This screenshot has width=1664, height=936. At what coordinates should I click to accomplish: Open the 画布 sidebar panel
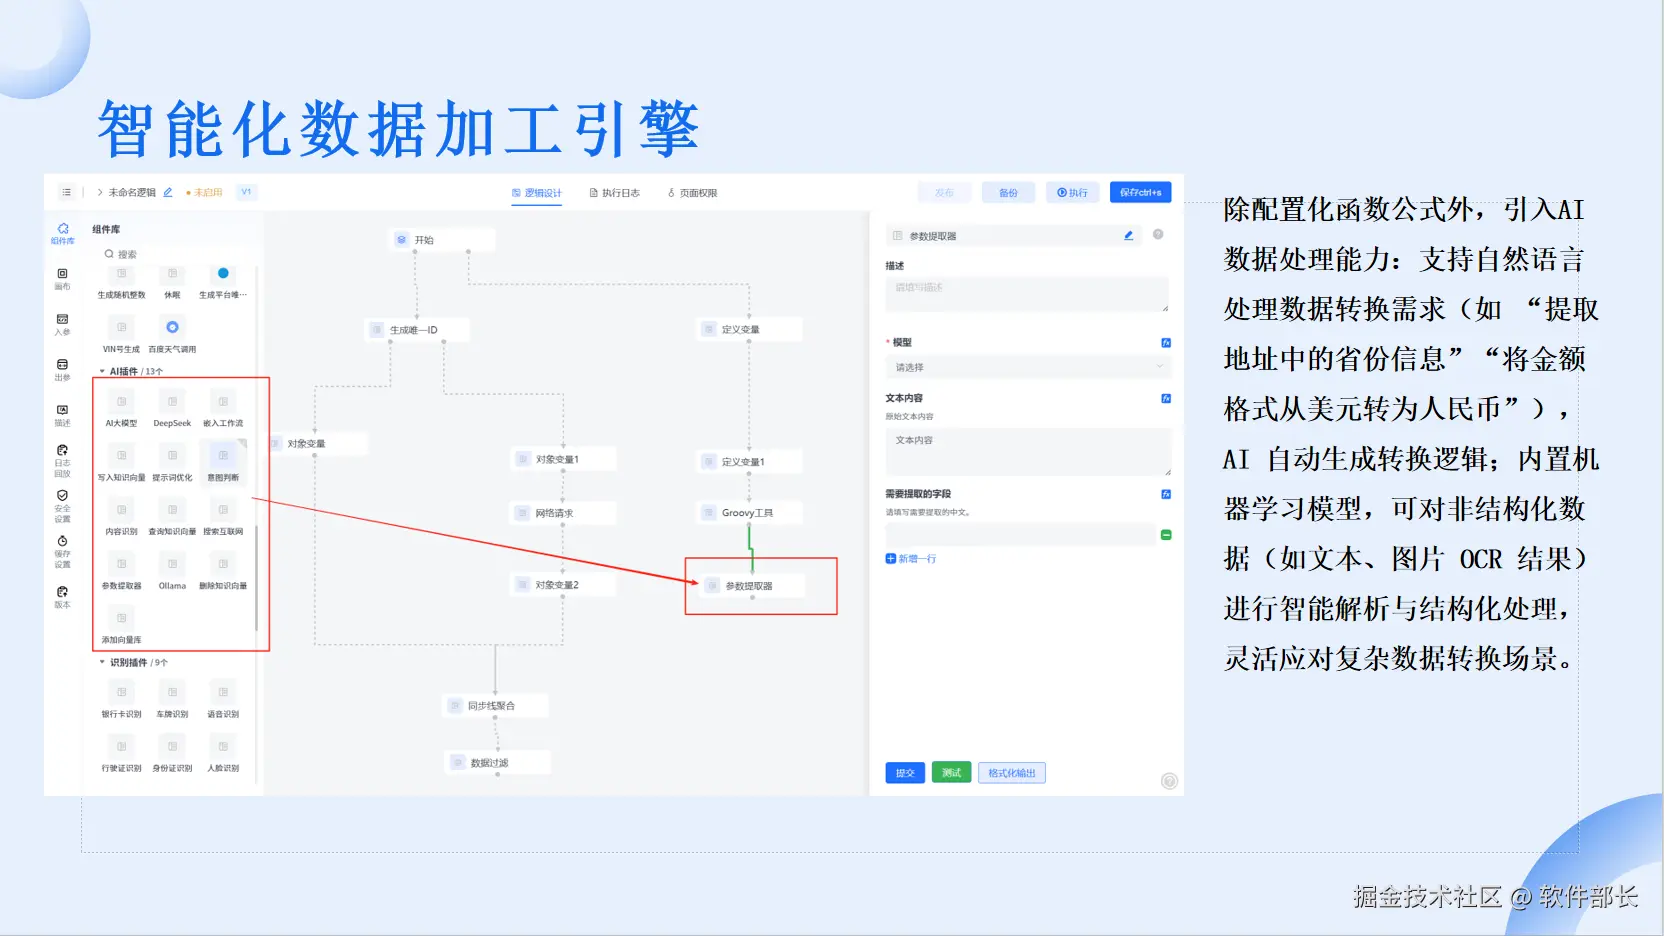[62, 279]
